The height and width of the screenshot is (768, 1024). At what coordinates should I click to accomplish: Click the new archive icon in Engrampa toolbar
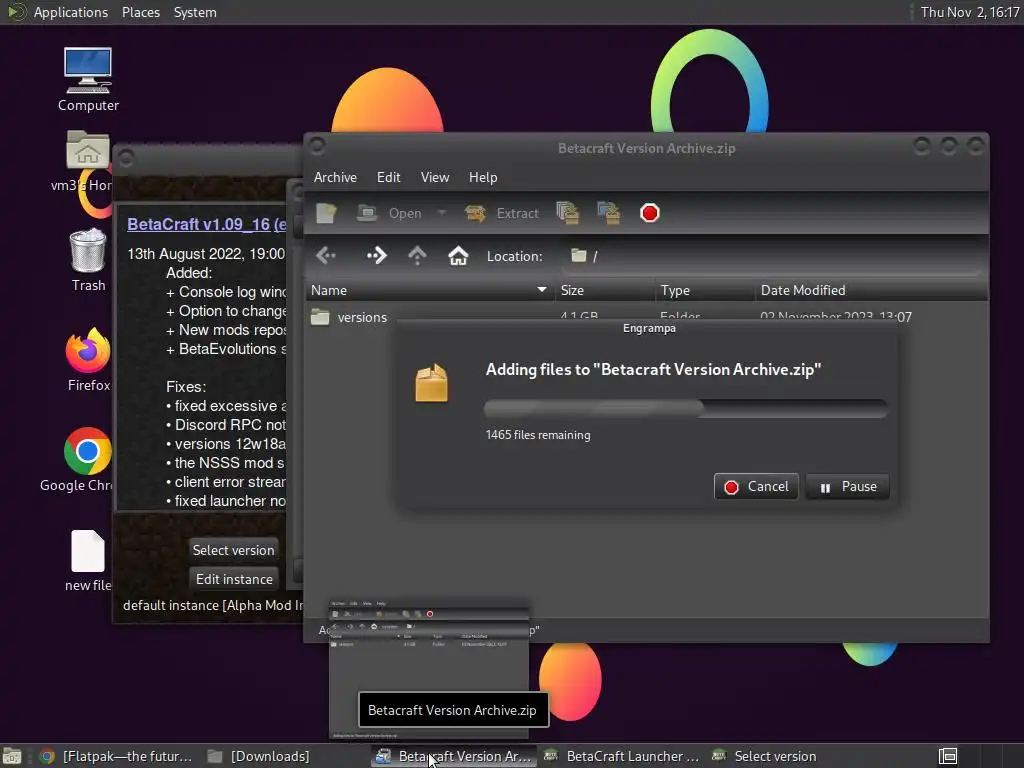[x=326, y=213]
